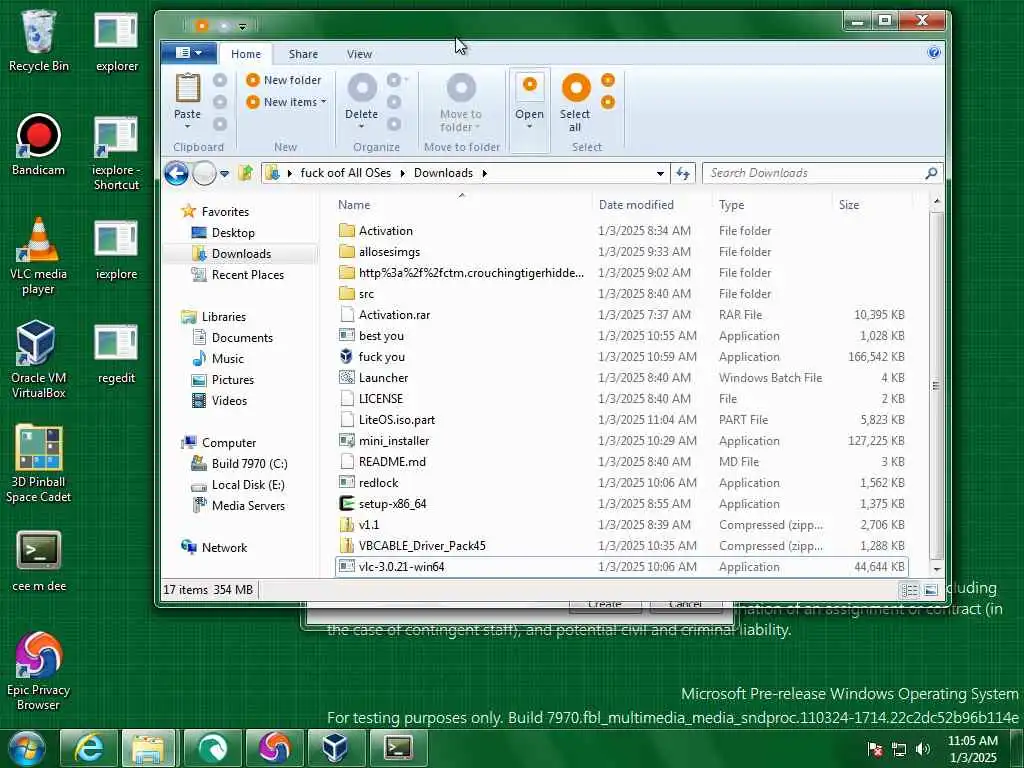Viewport: 1024px width, 768px height.
Task: Open Epic Privacy Browser desktop icon
Action: tap(39, 671)
